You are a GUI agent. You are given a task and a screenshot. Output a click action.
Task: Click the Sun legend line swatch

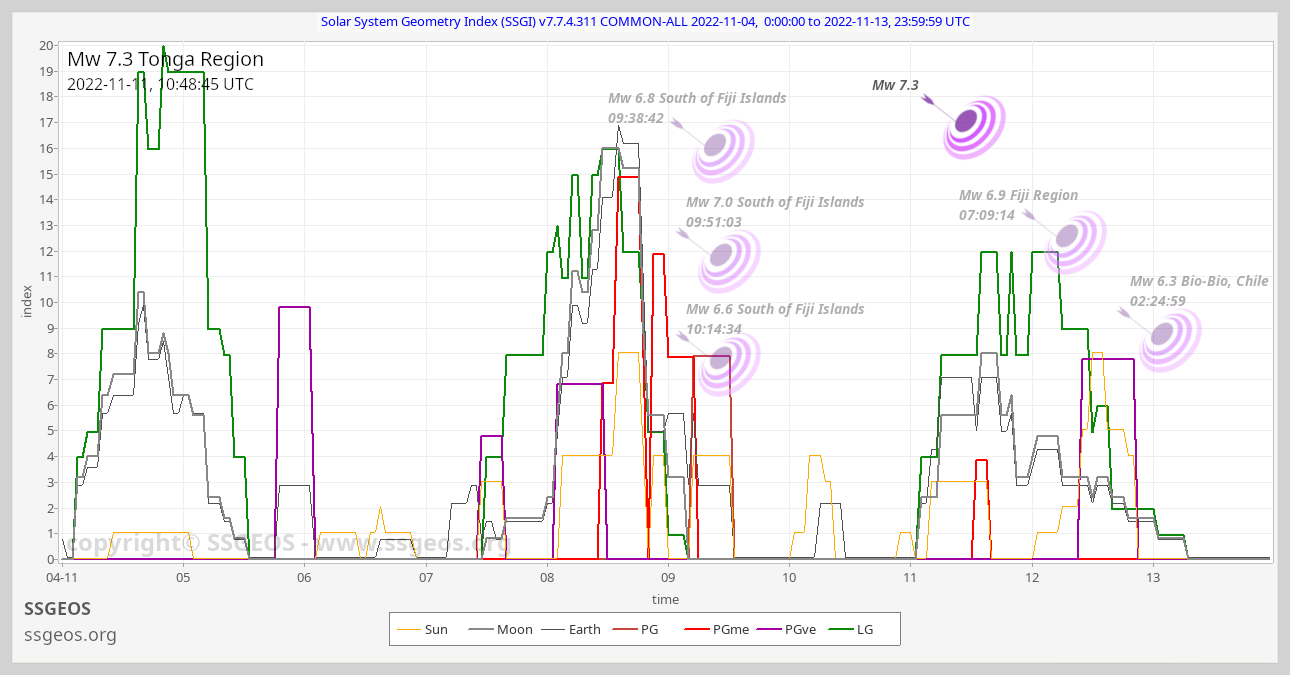tap(409, 630)
